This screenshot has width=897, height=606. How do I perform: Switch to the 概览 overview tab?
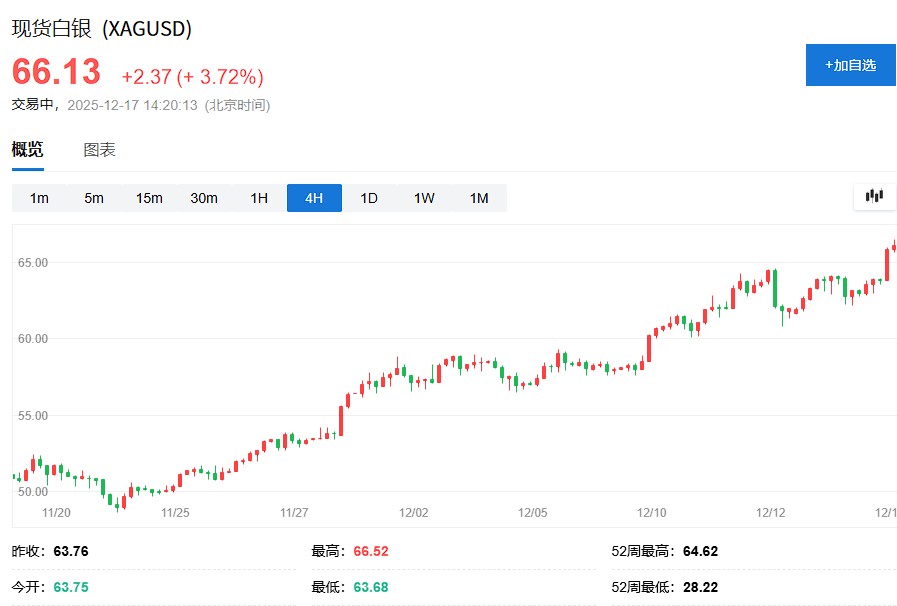coord(28,150)
